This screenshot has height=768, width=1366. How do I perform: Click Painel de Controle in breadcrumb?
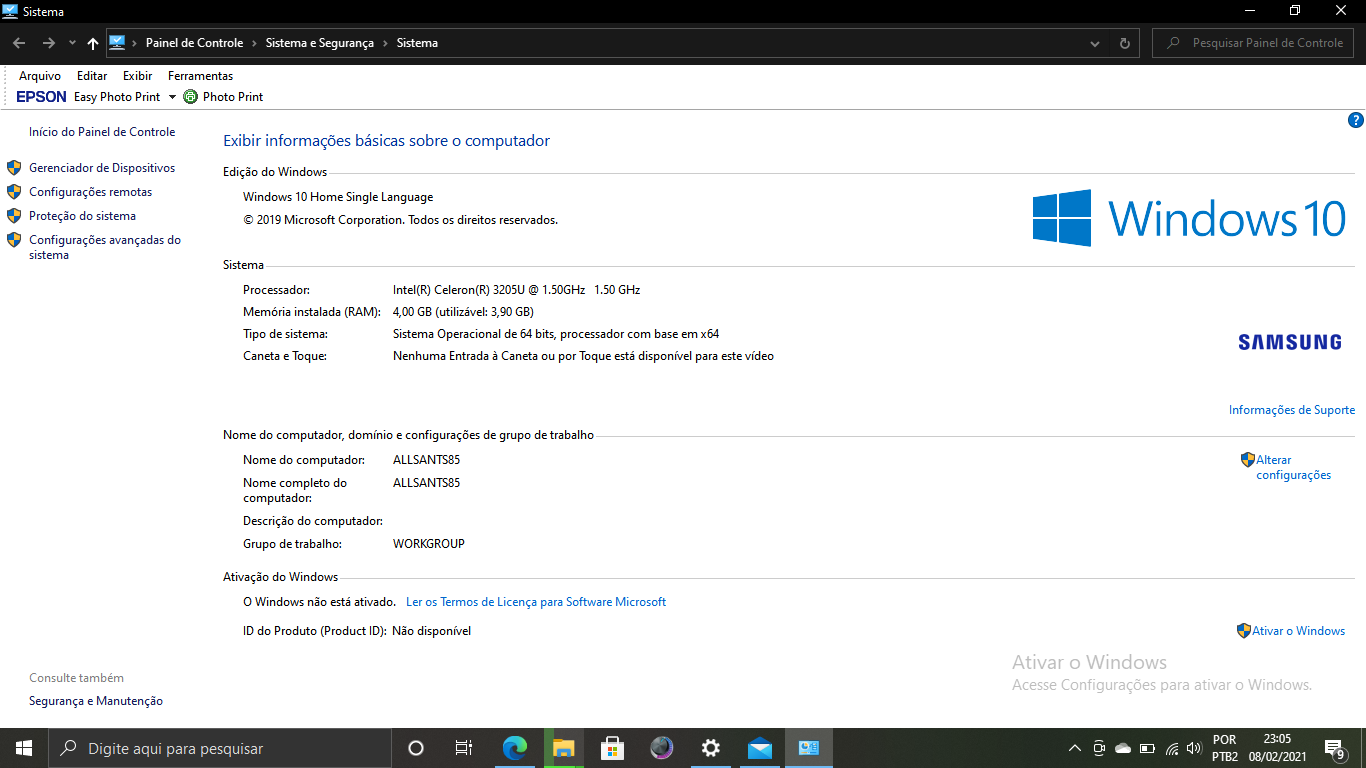194,43
